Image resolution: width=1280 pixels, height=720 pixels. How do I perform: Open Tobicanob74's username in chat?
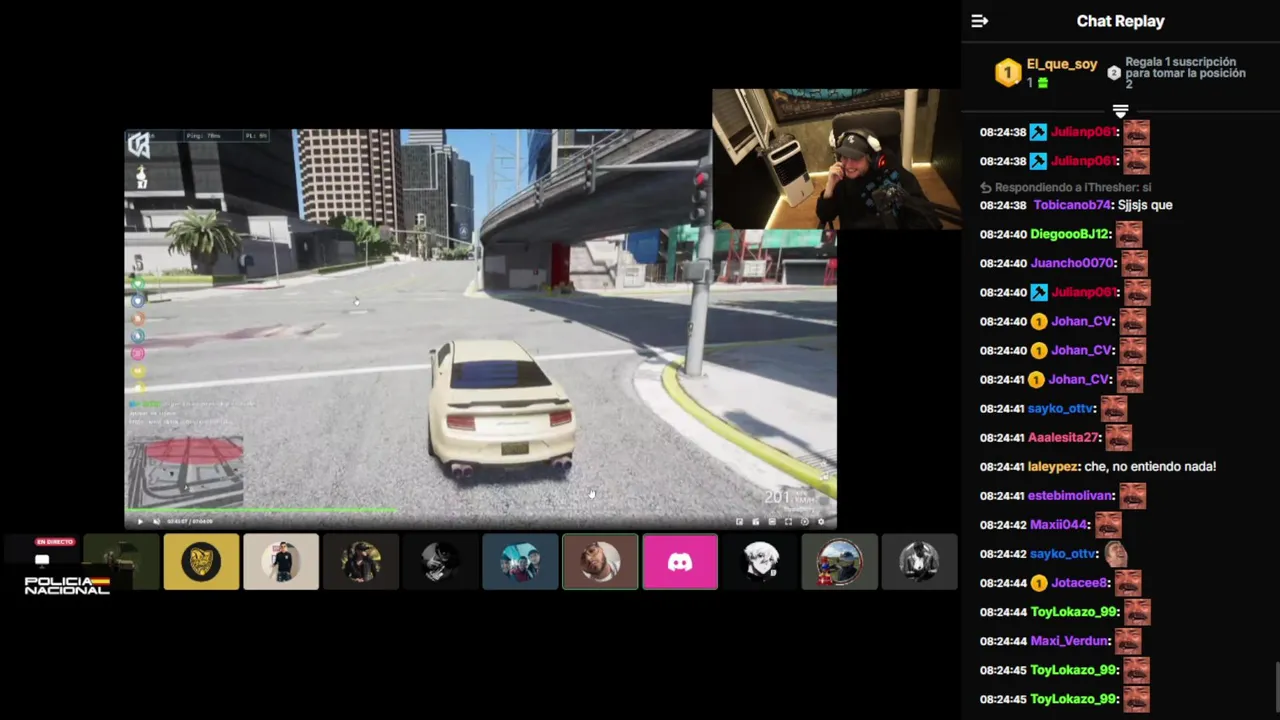(x=1072, y=205)
